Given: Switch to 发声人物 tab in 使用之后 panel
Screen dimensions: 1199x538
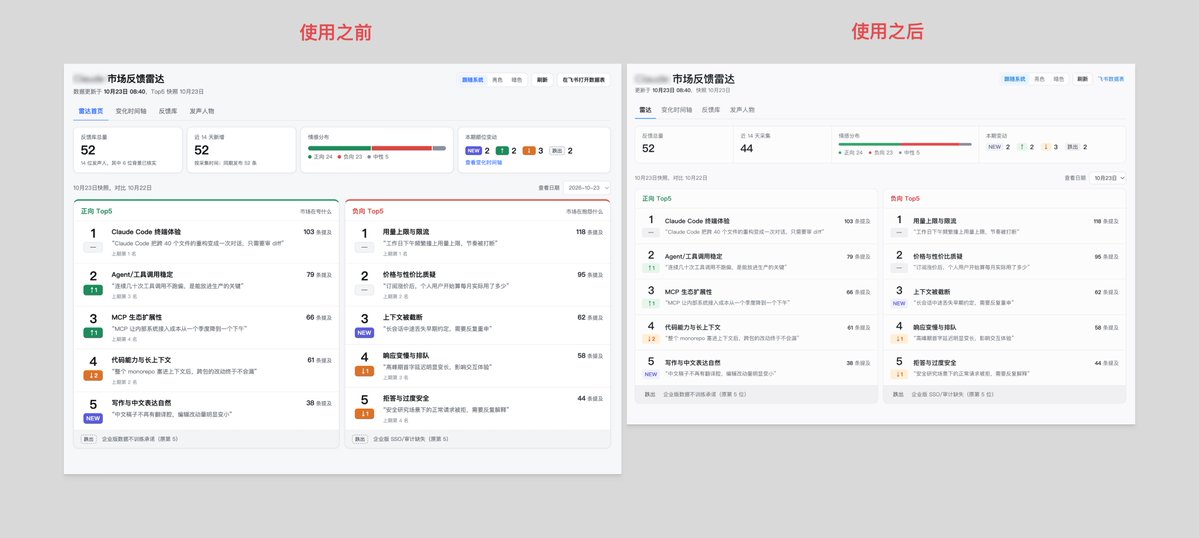Looking at the screenshot, I should (742, 110).
